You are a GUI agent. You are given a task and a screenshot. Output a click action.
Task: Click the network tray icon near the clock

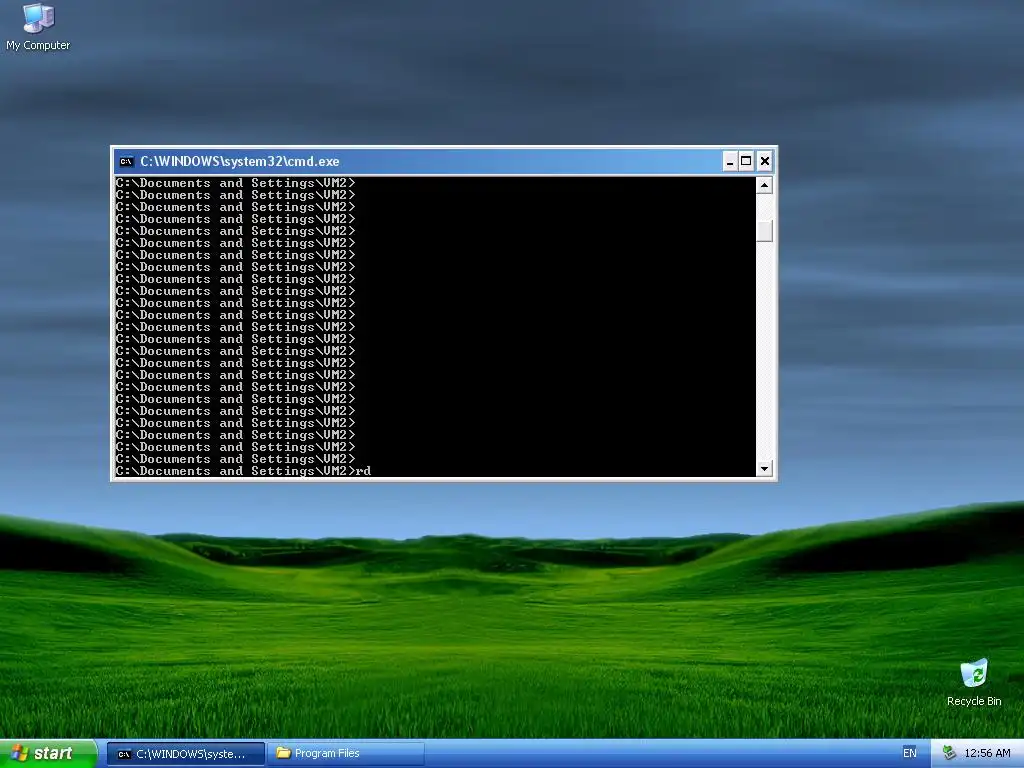coord(949,754)
